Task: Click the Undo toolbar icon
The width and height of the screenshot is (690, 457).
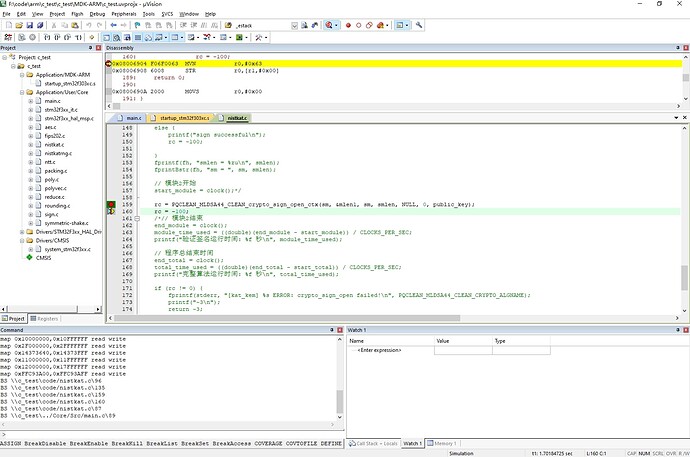Action: point(89,26)
